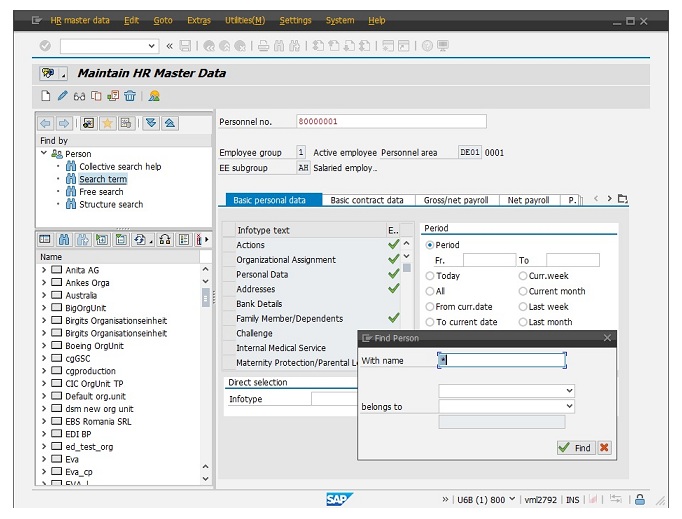Click the double left chevron toolbar icon

click(x=170, y=46)
